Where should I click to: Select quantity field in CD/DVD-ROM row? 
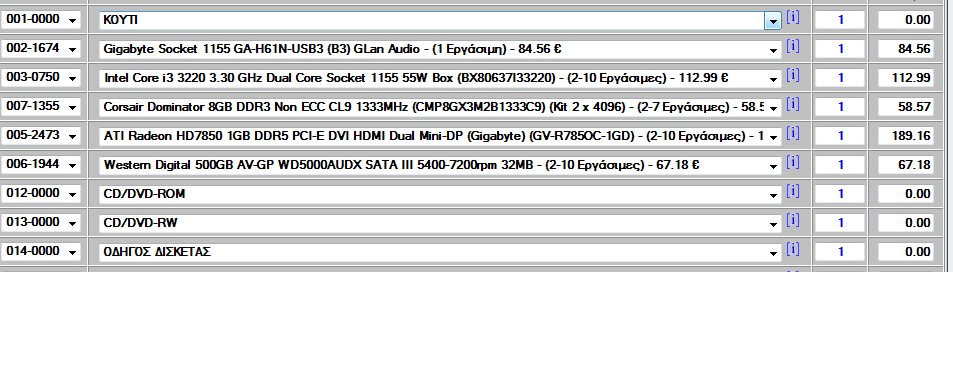pyautogui.click(x=839, y=195)
